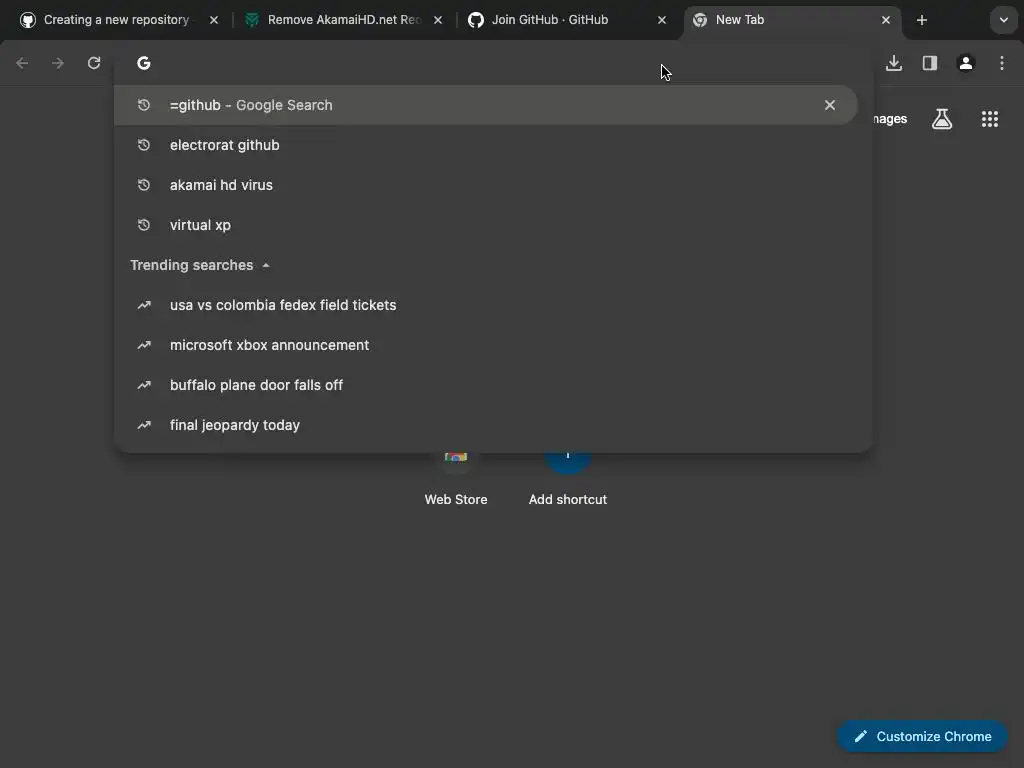Click history icon beside virtual xp
This screenshot has width=1024, height=768.
point(144,225)
